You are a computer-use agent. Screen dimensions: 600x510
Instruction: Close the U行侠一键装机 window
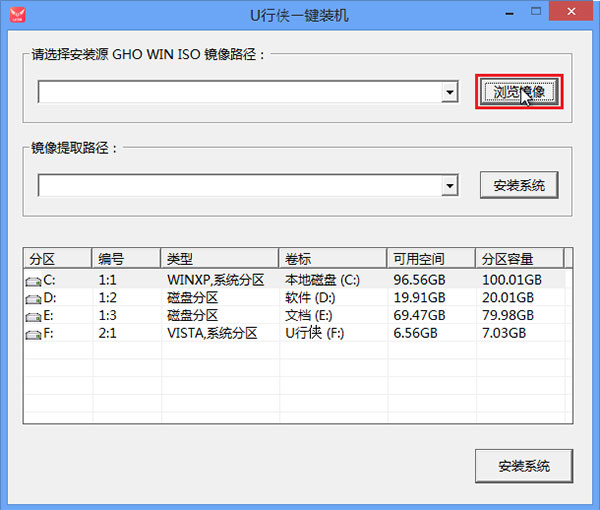click(x=571, y=11)
